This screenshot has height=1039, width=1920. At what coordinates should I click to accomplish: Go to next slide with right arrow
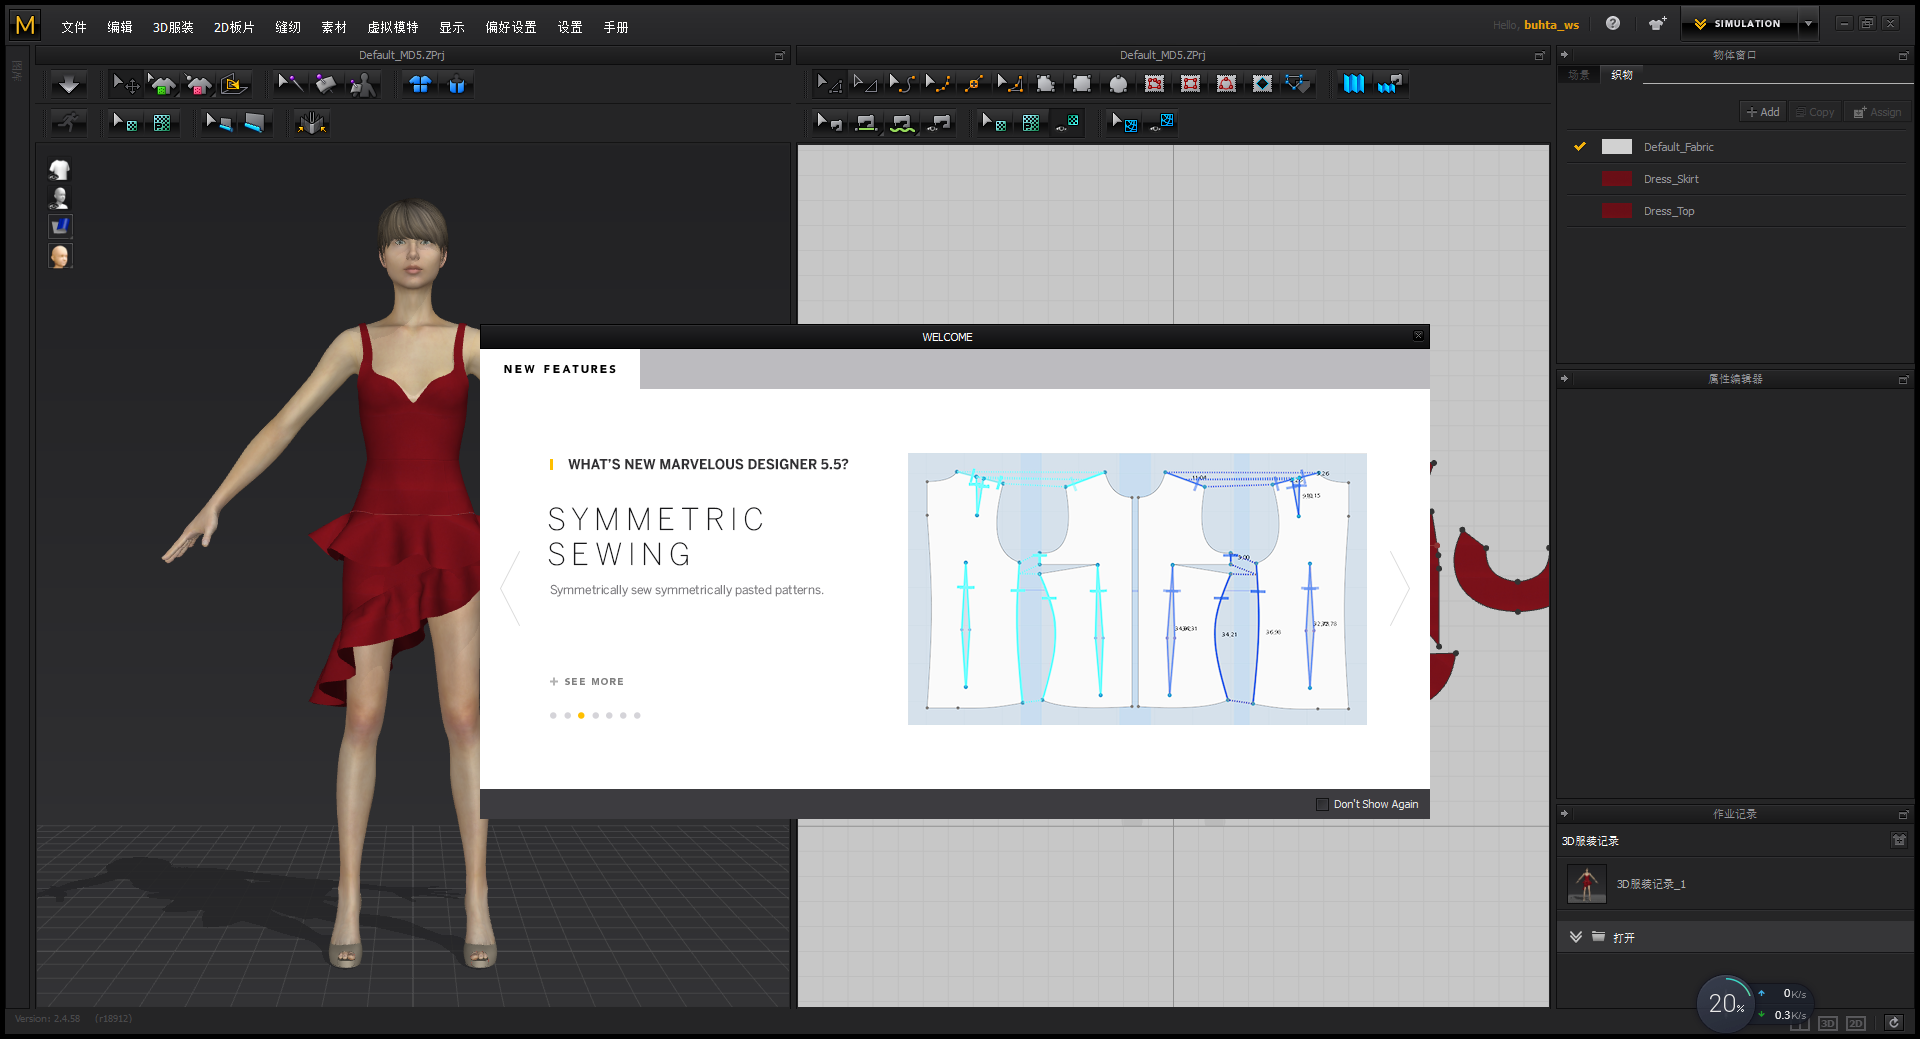click(x=1400, y=588)
